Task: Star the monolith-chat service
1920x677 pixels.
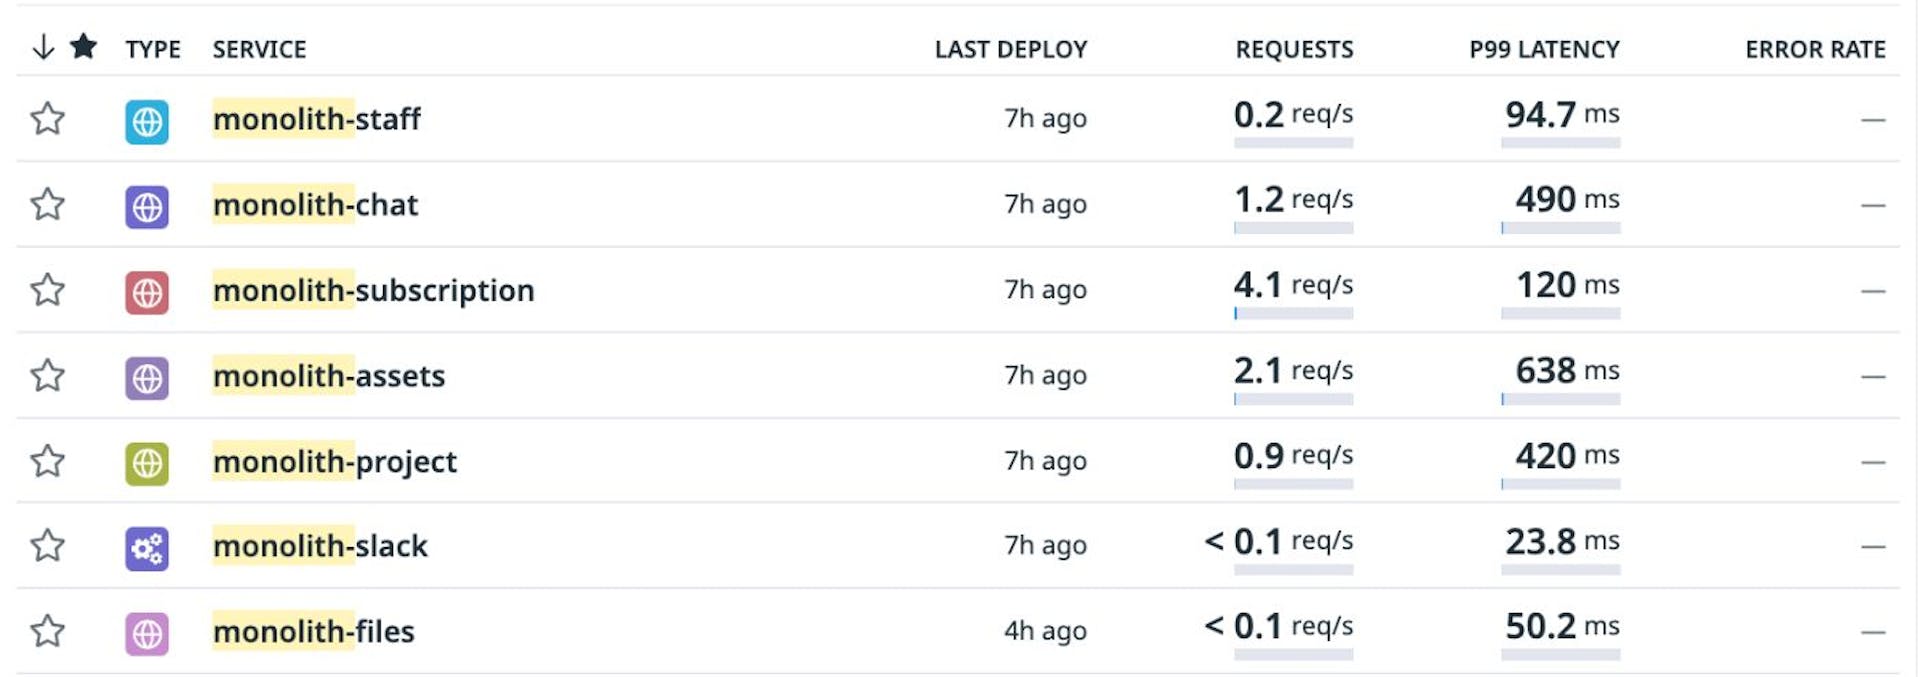Action: [47, 205]
